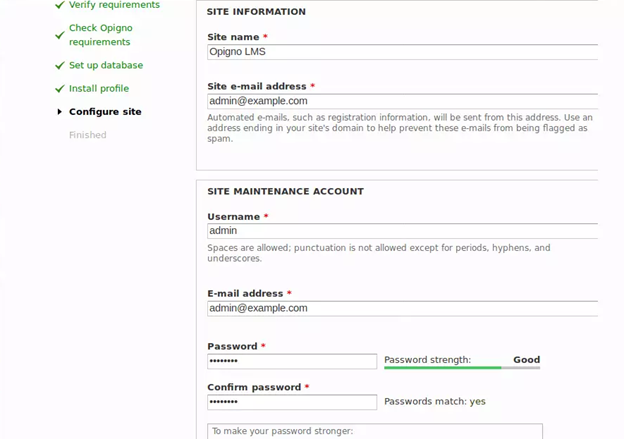Select the Check Opigno requirements step
Screen dimensions: 624x439
tap(100, 35)
